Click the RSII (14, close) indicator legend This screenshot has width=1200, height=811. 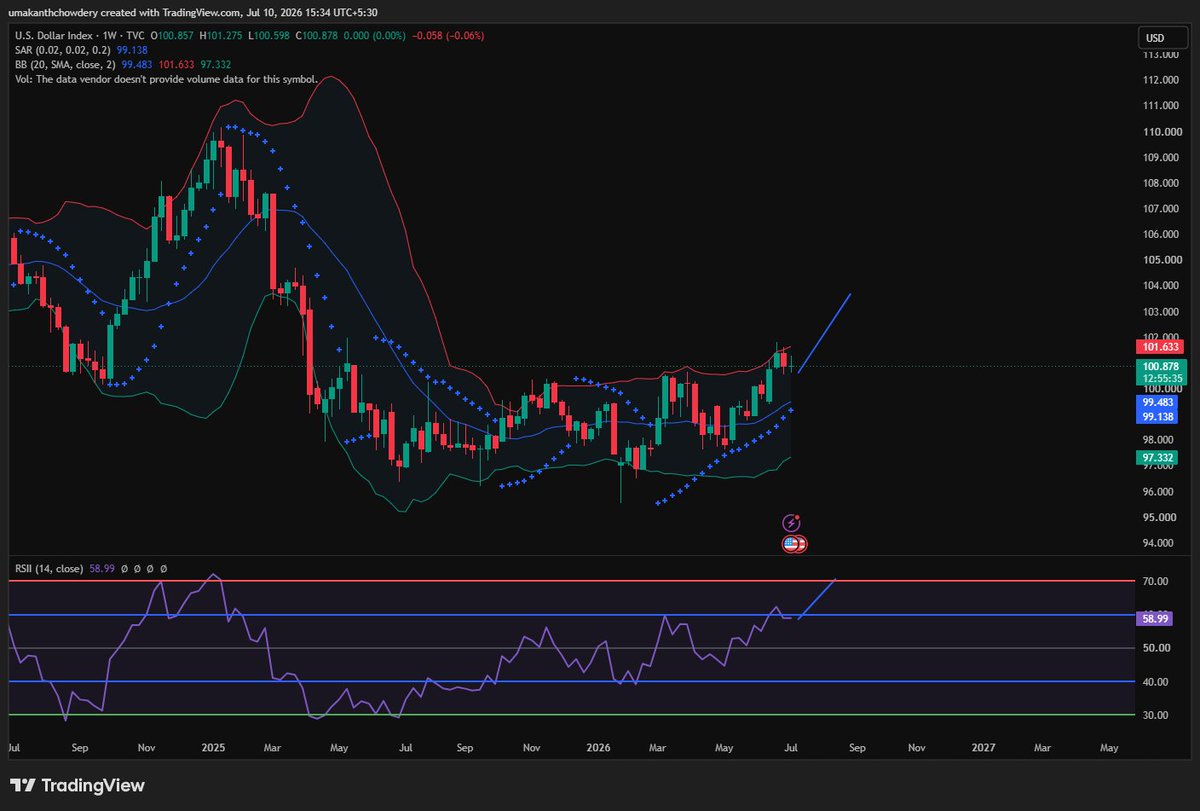point(48,568)
